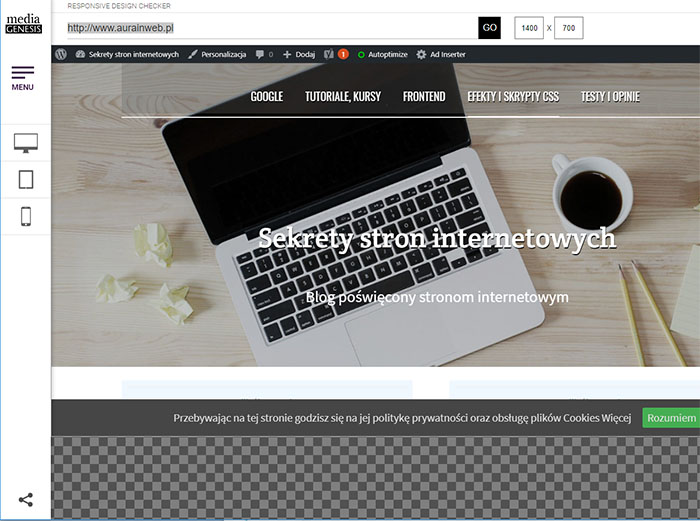Viewport: 700px width, 521px height.
Task: Click the Sekrety stron internetowych hero heading
Action: [x=437, y=238]
